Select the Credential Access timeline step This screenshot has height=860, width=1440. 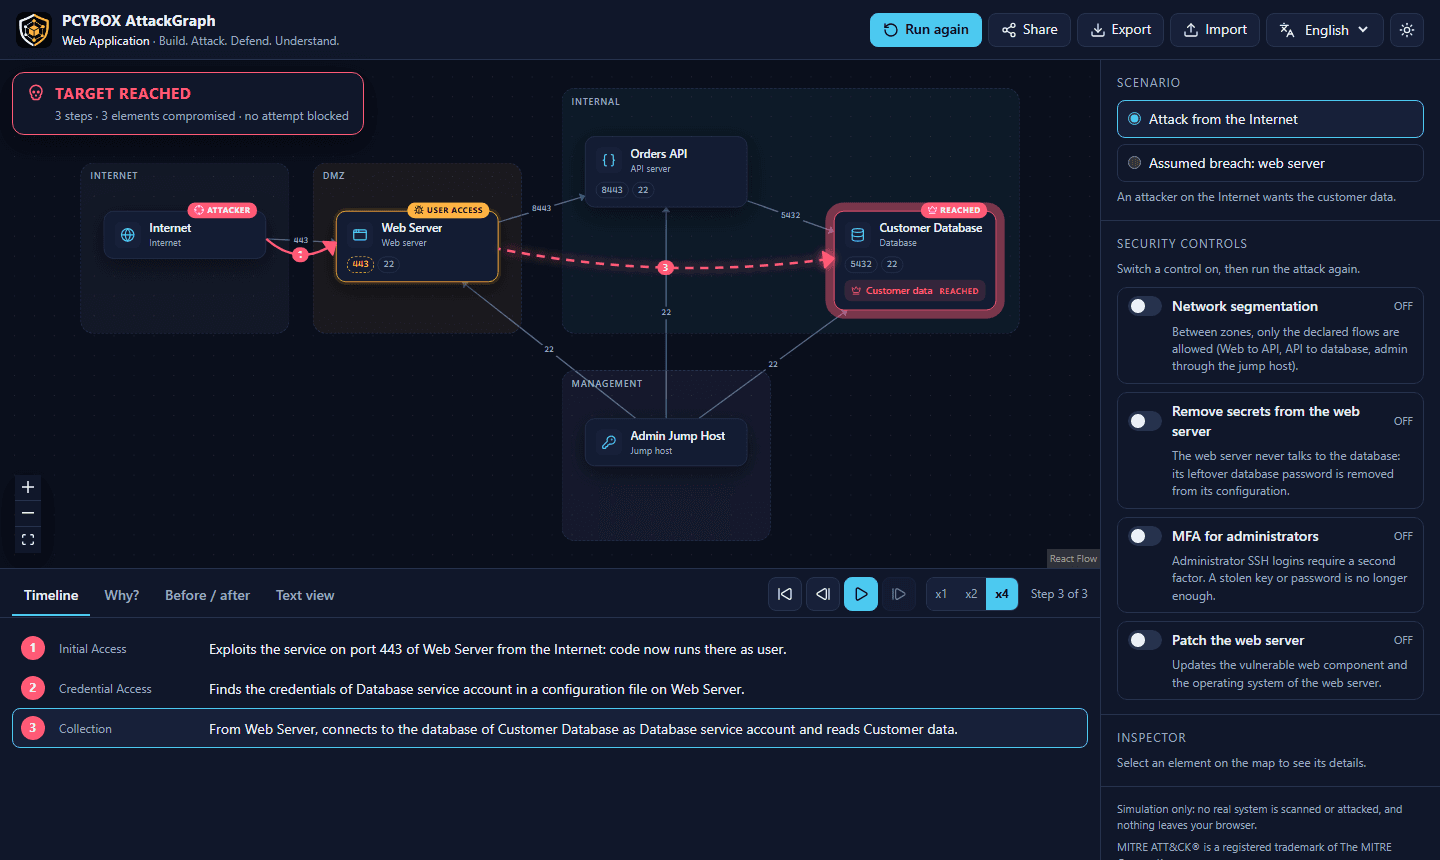550,689
